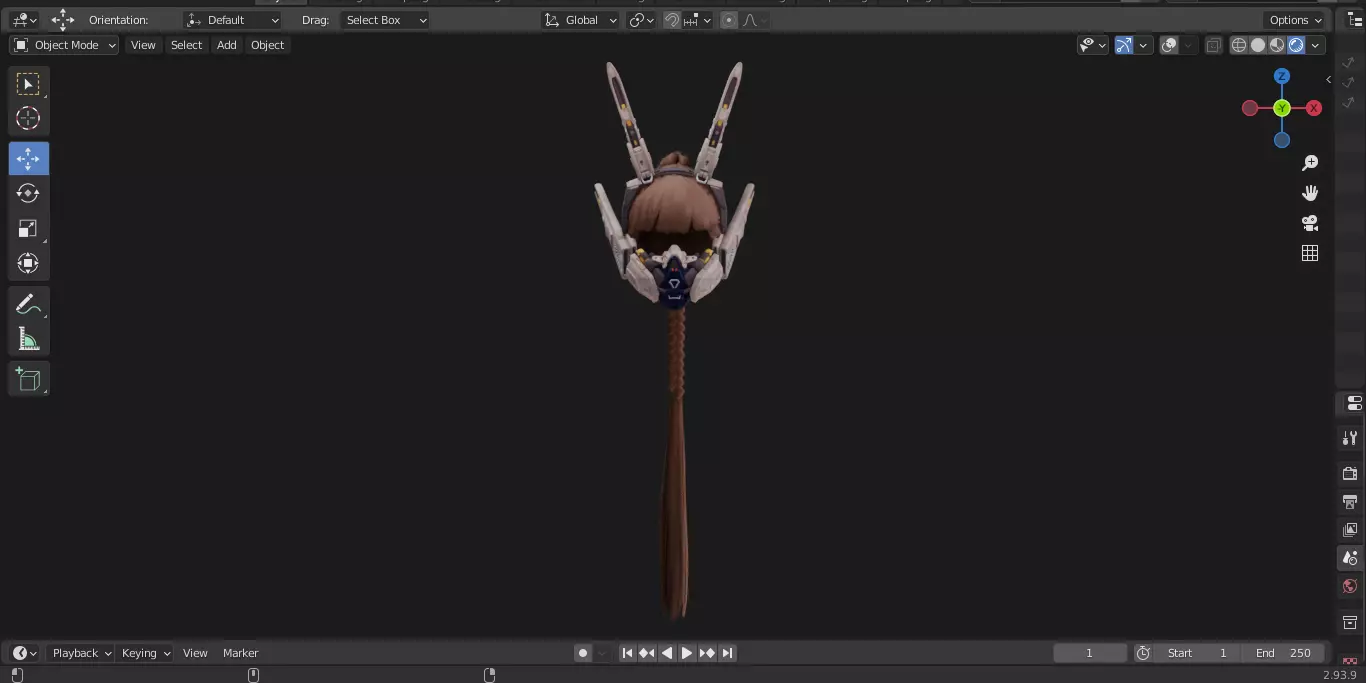Choose the Measure ruler tool
This screenshot has width=1366, height=683.
point(28,340)
